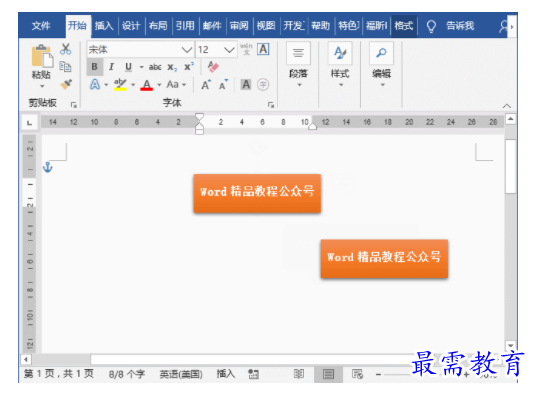533x395 pixels.
Task: Open the 编辑 editing group
Action: [x=381, y=65]
